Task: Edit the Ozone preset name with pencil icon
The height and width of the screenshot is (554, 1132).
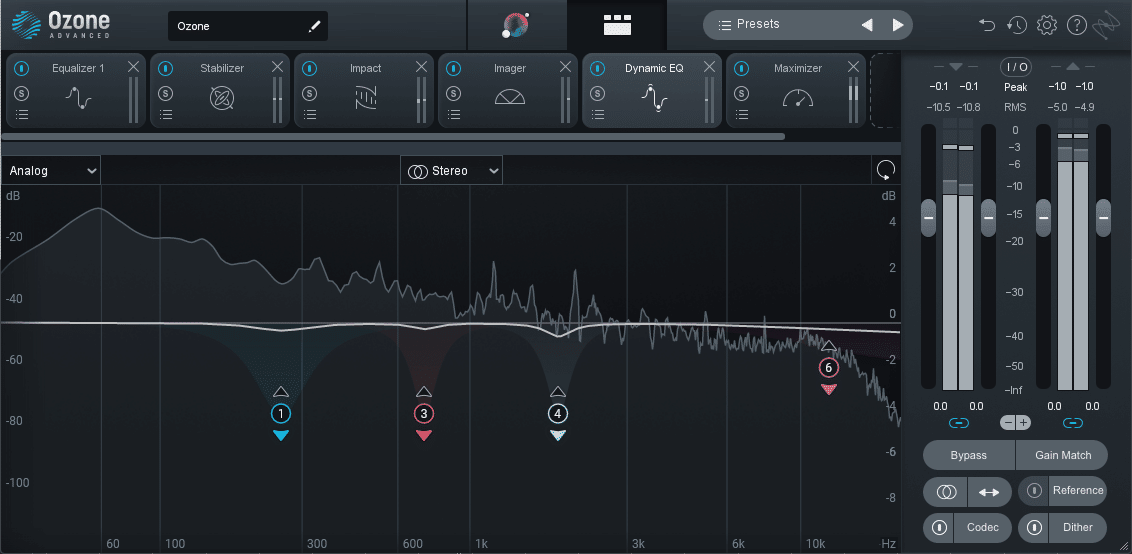Action: 314,26
